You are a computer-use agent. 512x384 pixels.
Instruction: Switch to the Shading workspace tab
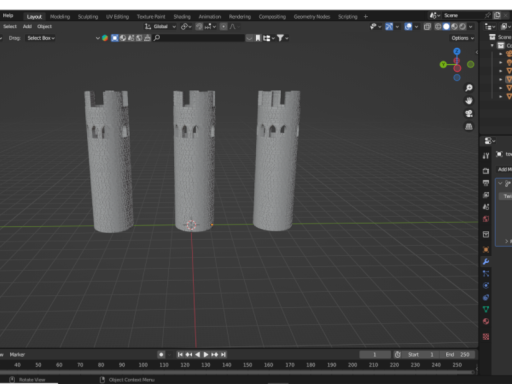tap(182, 17)
